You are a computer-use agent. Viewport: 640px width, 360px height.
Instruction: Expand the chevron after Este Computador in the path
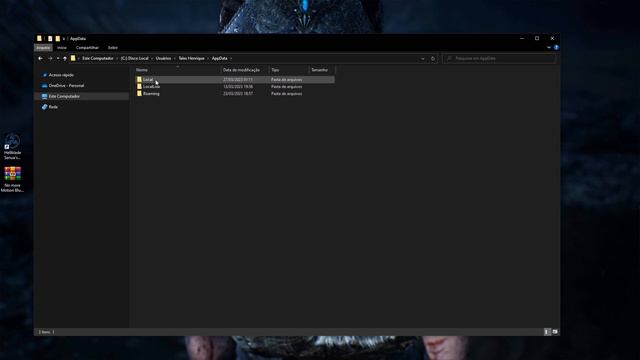click(117, 58)
